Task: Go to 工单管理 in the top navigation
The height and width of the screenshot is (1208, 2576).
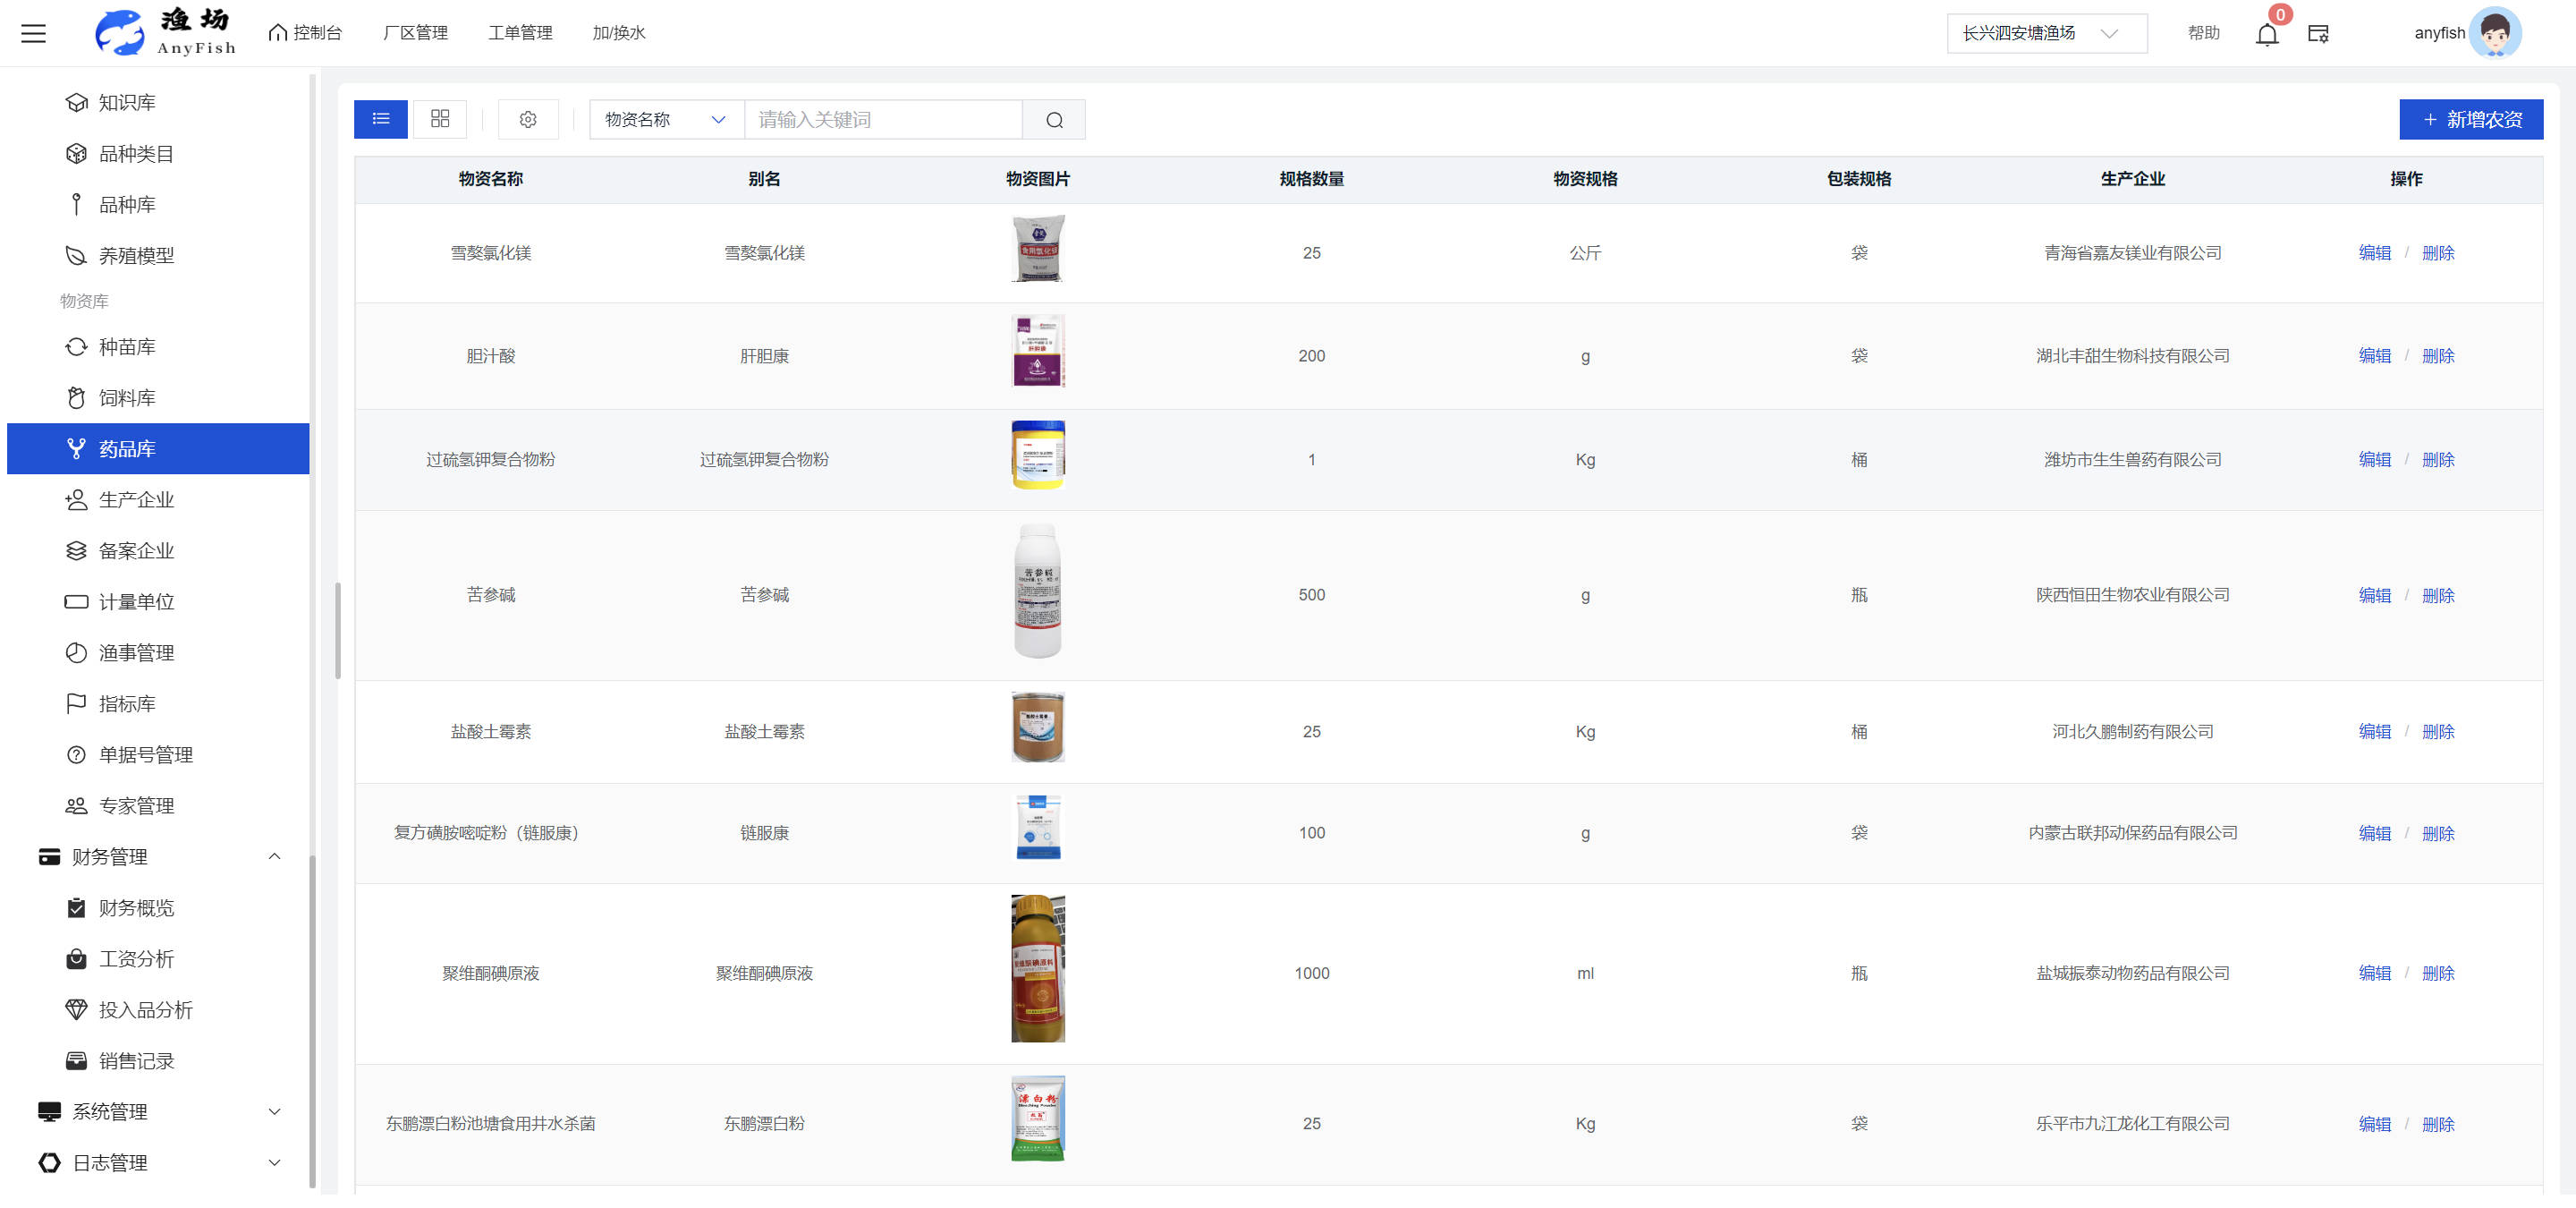Action: click(x=520, y=33)
